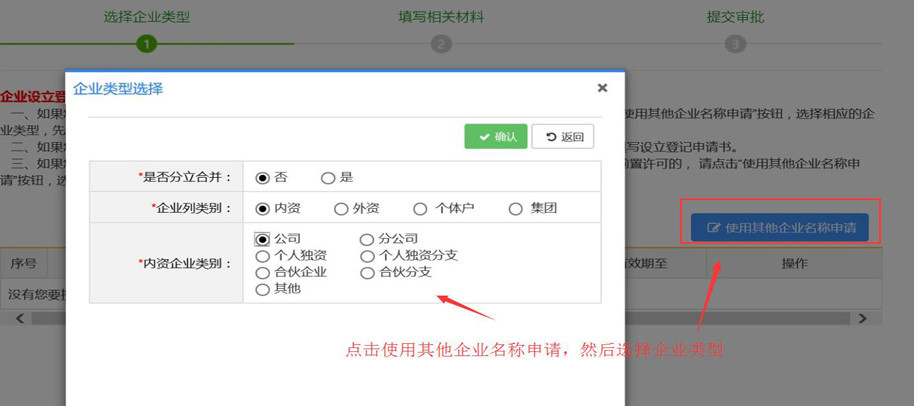Click the horizontal scrollbar under the table
This screenshot has width=914, height=406.
tap(750, 318)
